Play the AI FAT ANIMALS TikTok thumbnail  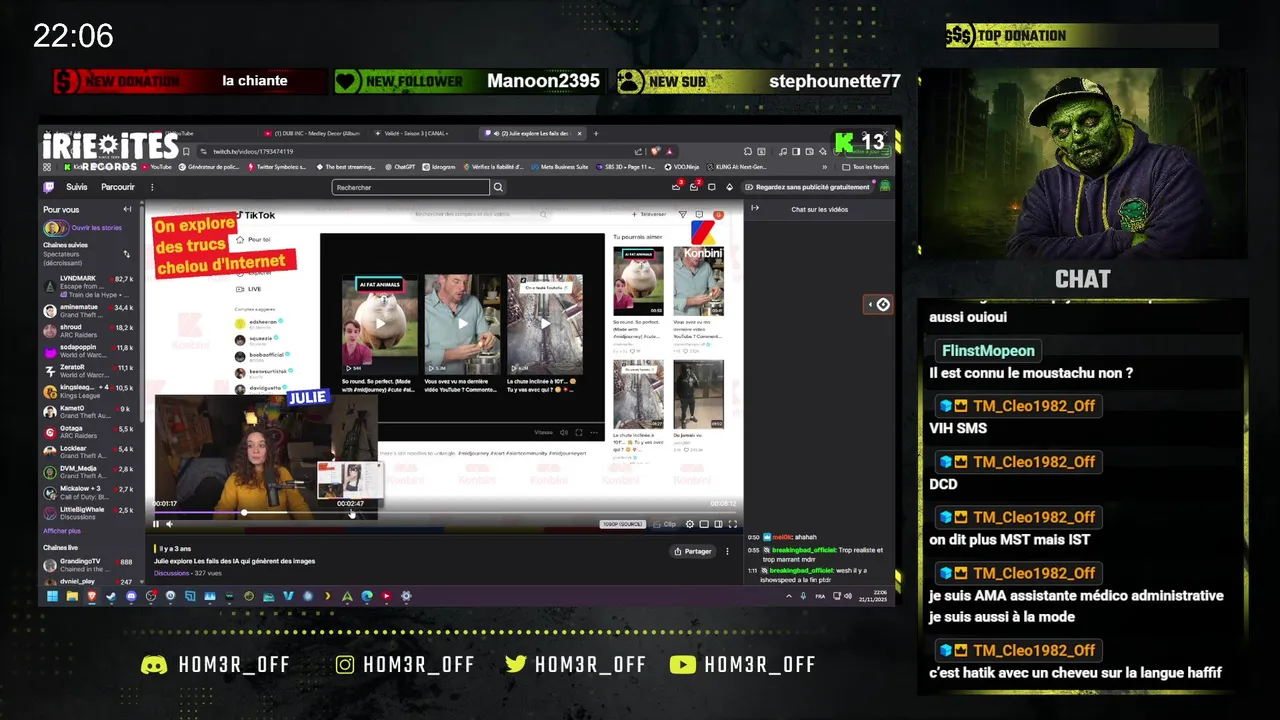tap(379, 323)
